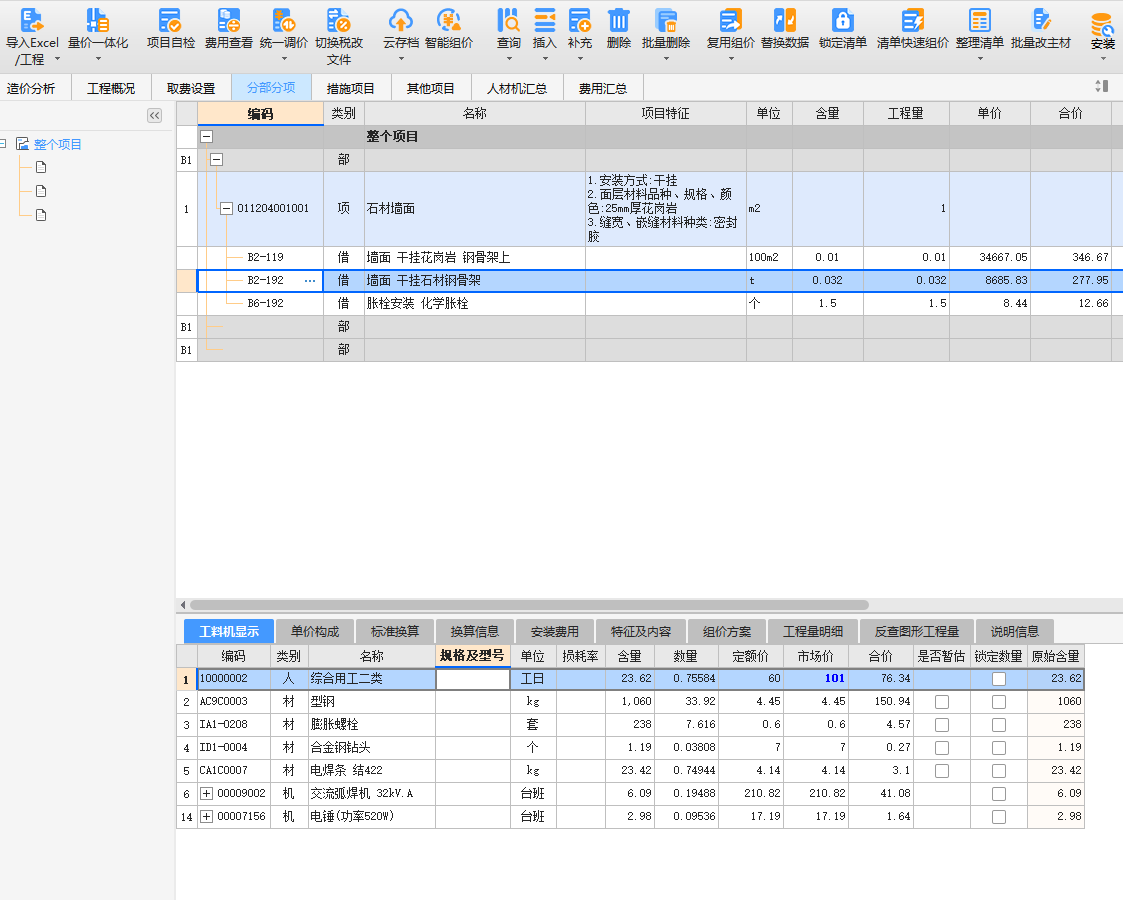Click the column settings icon at tab bar right
Screen dimensions: 1123x900
pyautogui.click(x=1102, y=87)
